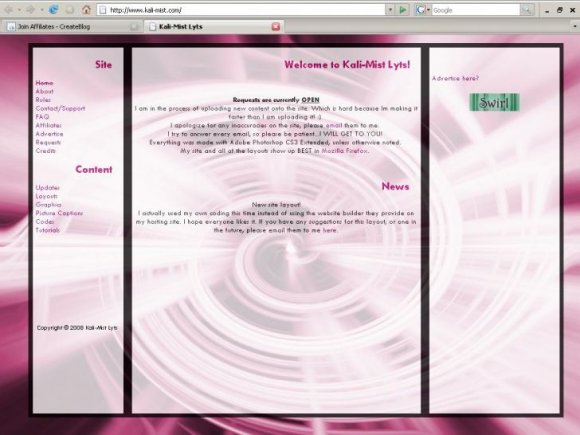The height and width of the screenshot is (435, 580).
Task: Click the Google search text box
Action: coord(476,10)
